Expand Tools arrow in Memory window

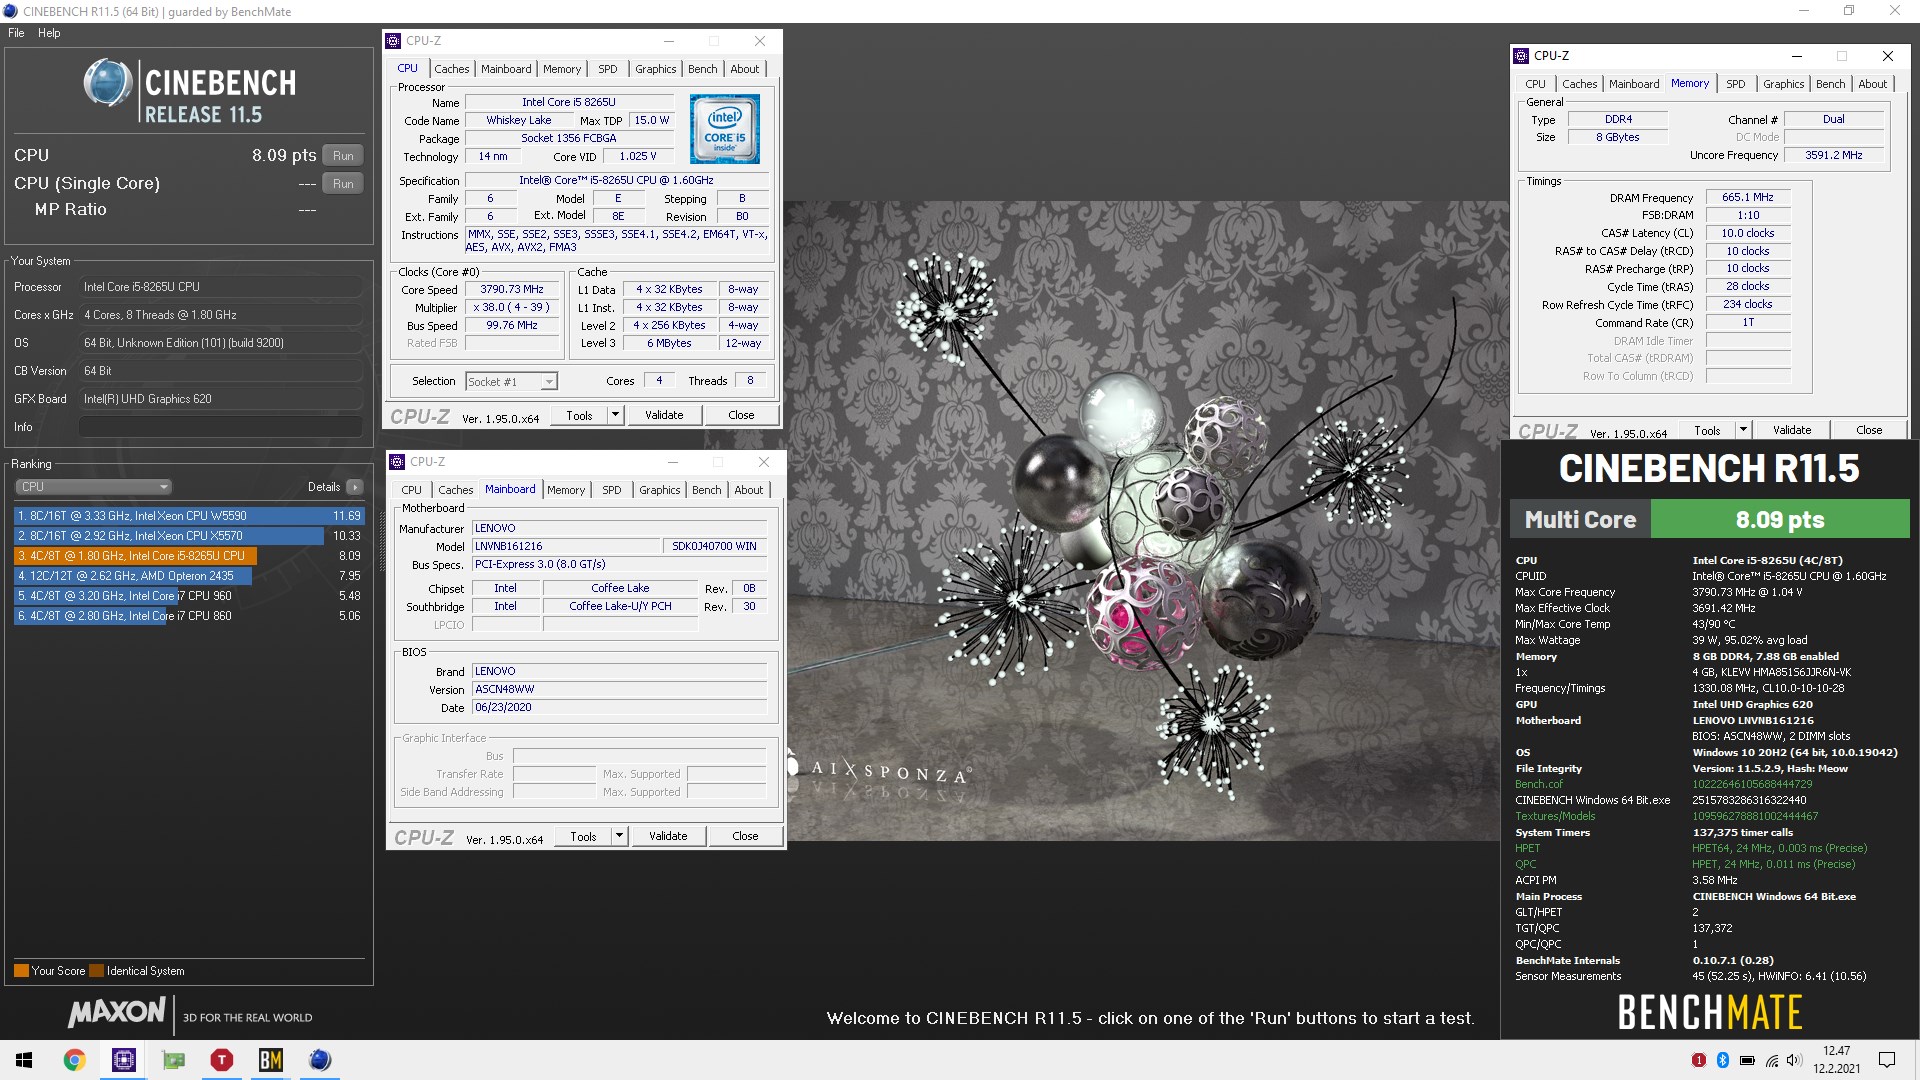(1743, 430)
